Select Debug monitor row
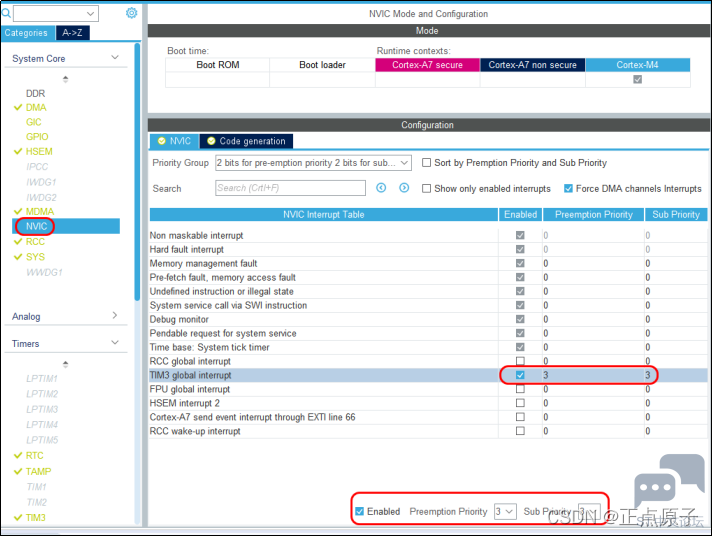Image resolution: width=713 pixels, height=537 pixels. click(428, 319)
